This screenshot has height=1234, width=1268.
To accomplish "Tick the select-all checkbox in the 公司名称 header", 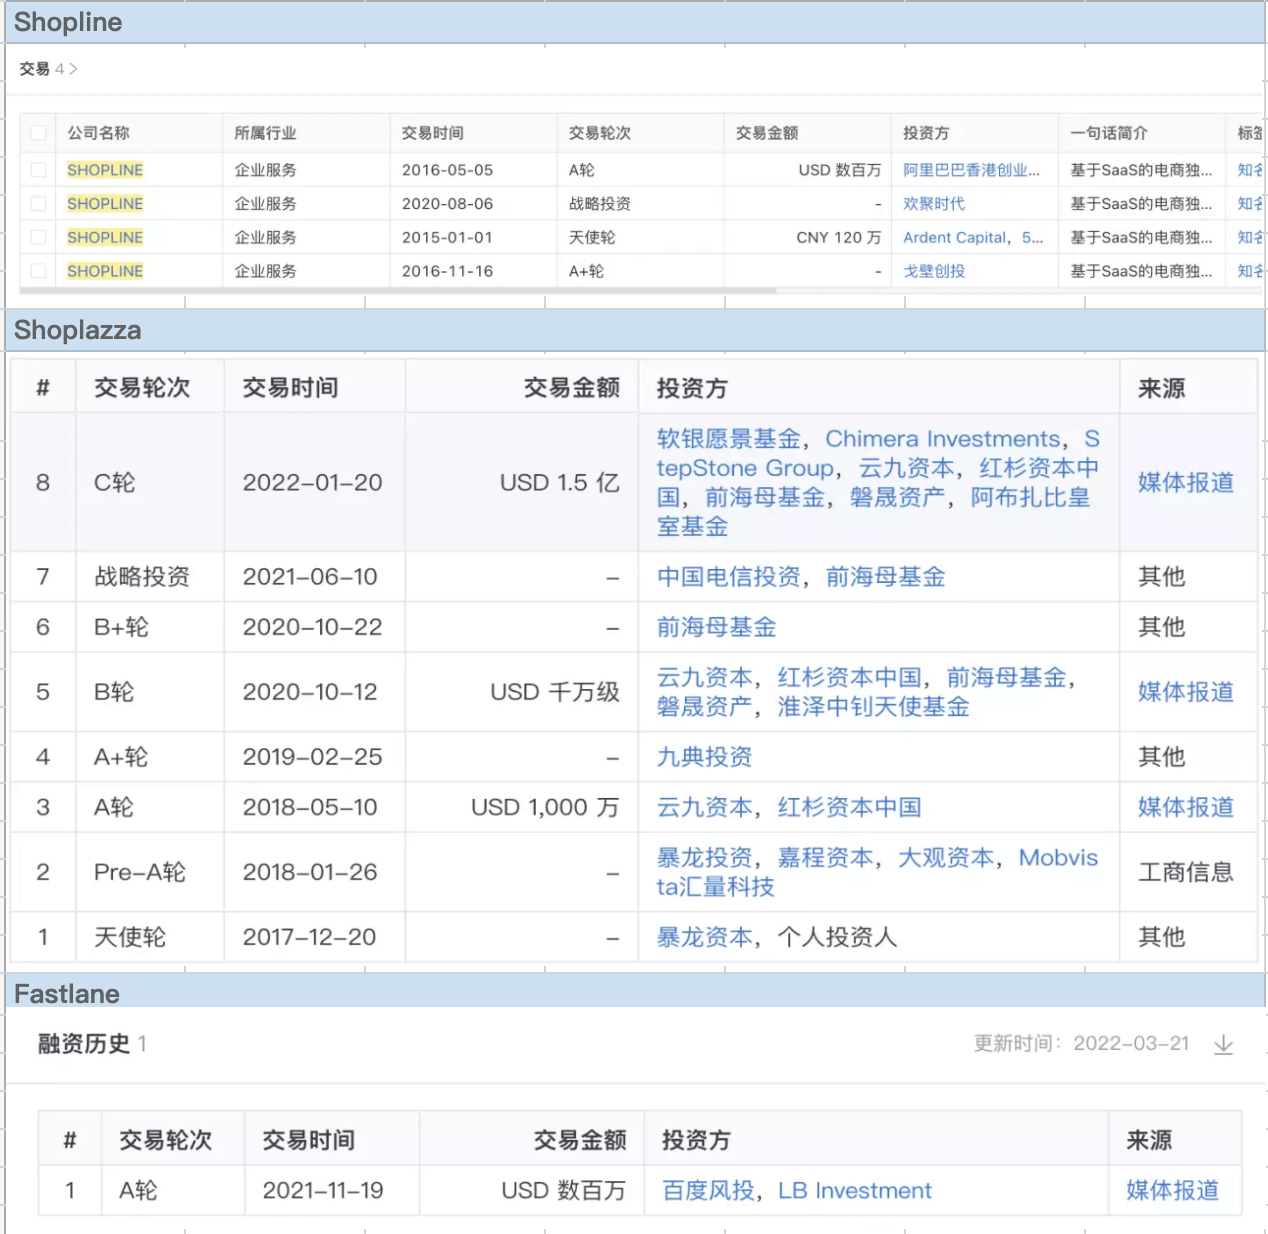I will pos(38,133).
